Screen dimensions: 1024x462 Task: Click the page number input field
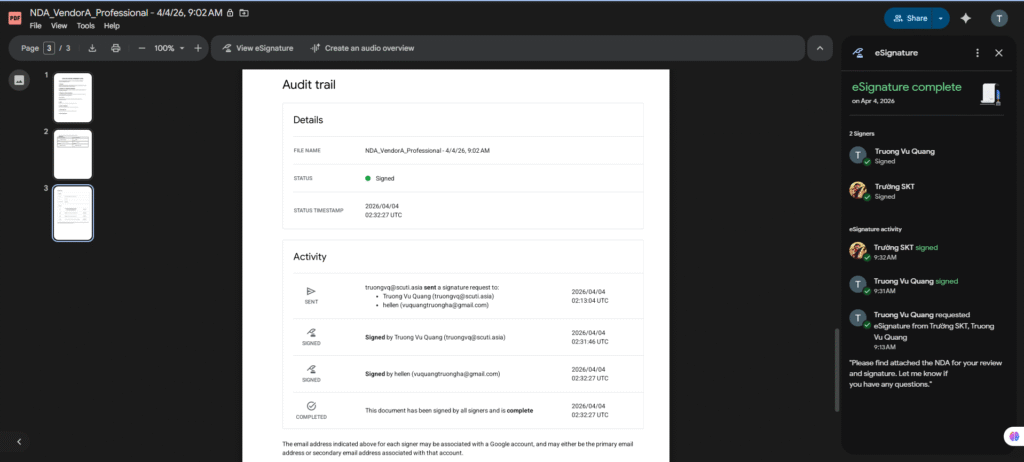[48, 48]
